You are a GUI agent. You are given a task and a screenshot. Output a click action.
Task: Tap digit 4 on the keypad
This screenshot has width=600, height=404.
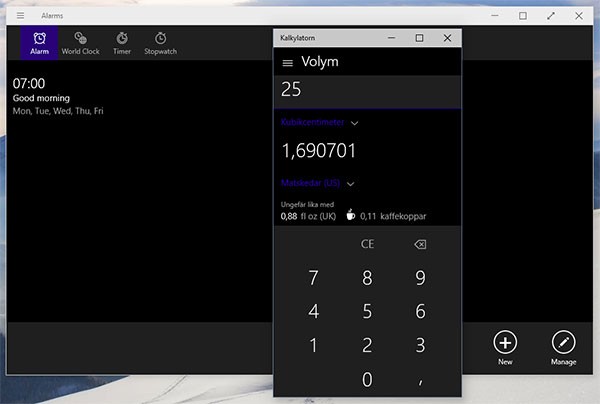[313, 311]
